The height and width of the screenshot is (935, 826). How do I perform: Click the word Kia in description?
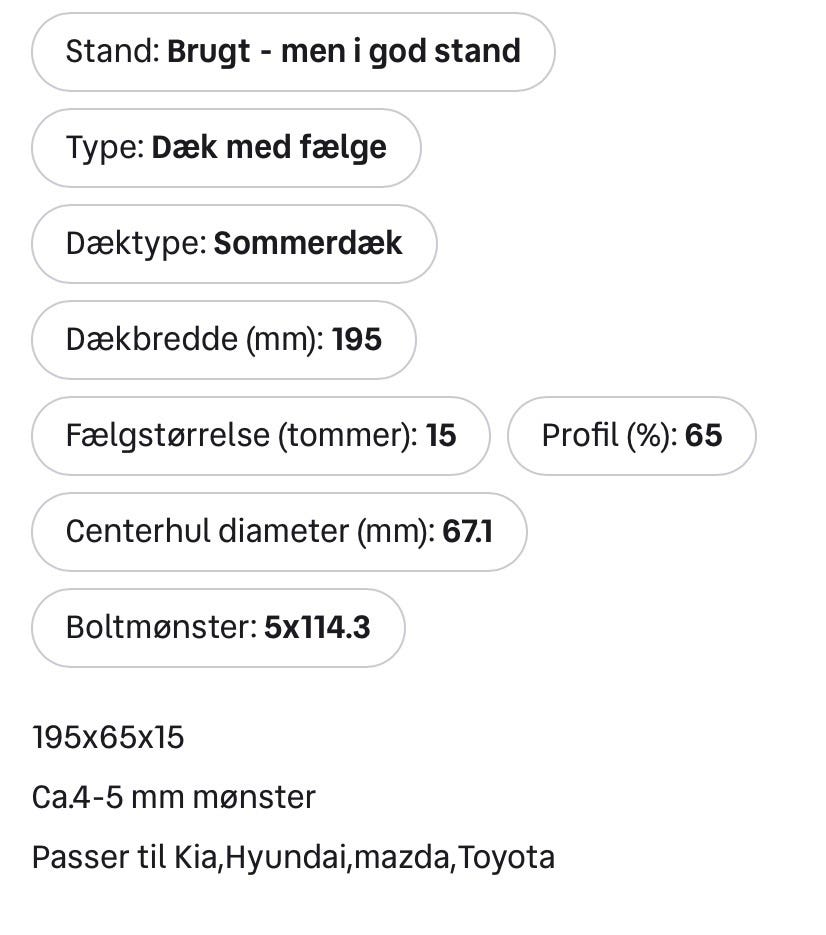pyautogui.click(x=196, y=858)
